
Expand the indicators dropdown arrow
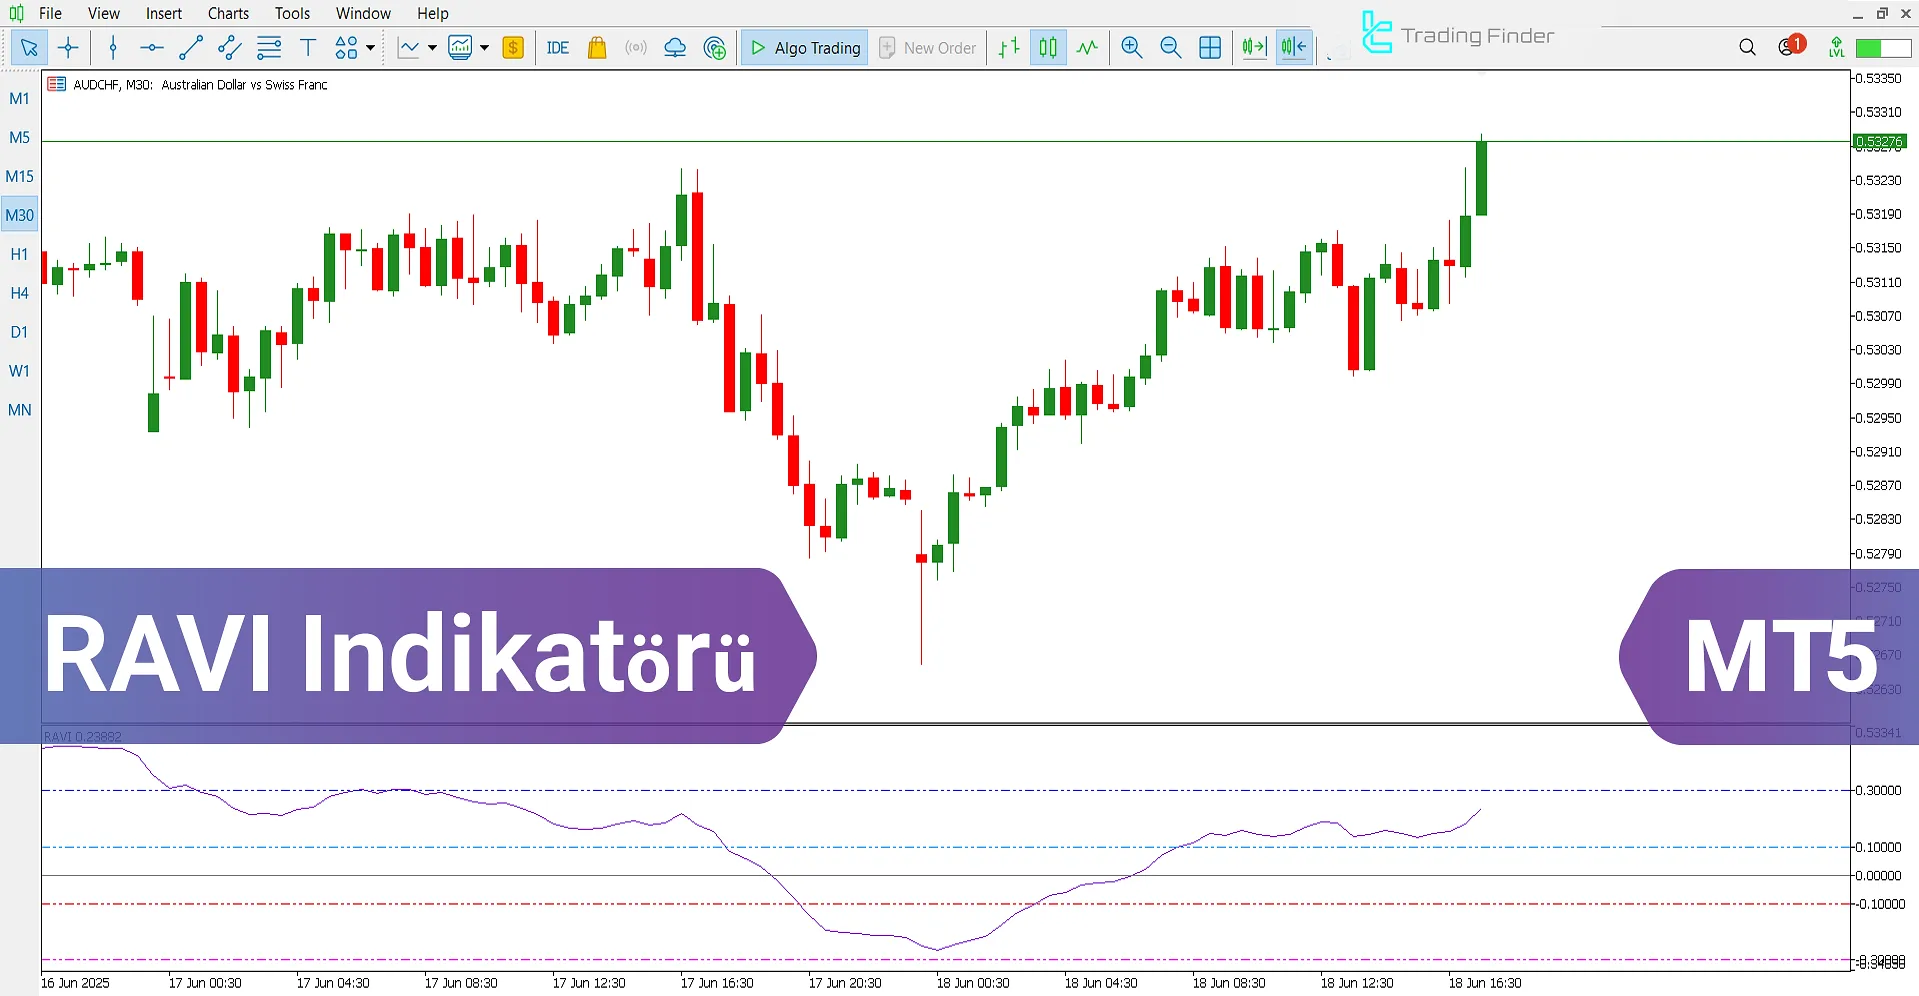(x=432, y=48)
